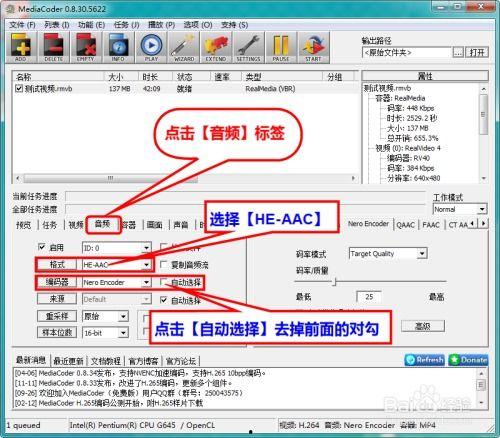Open the 列表 (I) menu

coord(57,25)
